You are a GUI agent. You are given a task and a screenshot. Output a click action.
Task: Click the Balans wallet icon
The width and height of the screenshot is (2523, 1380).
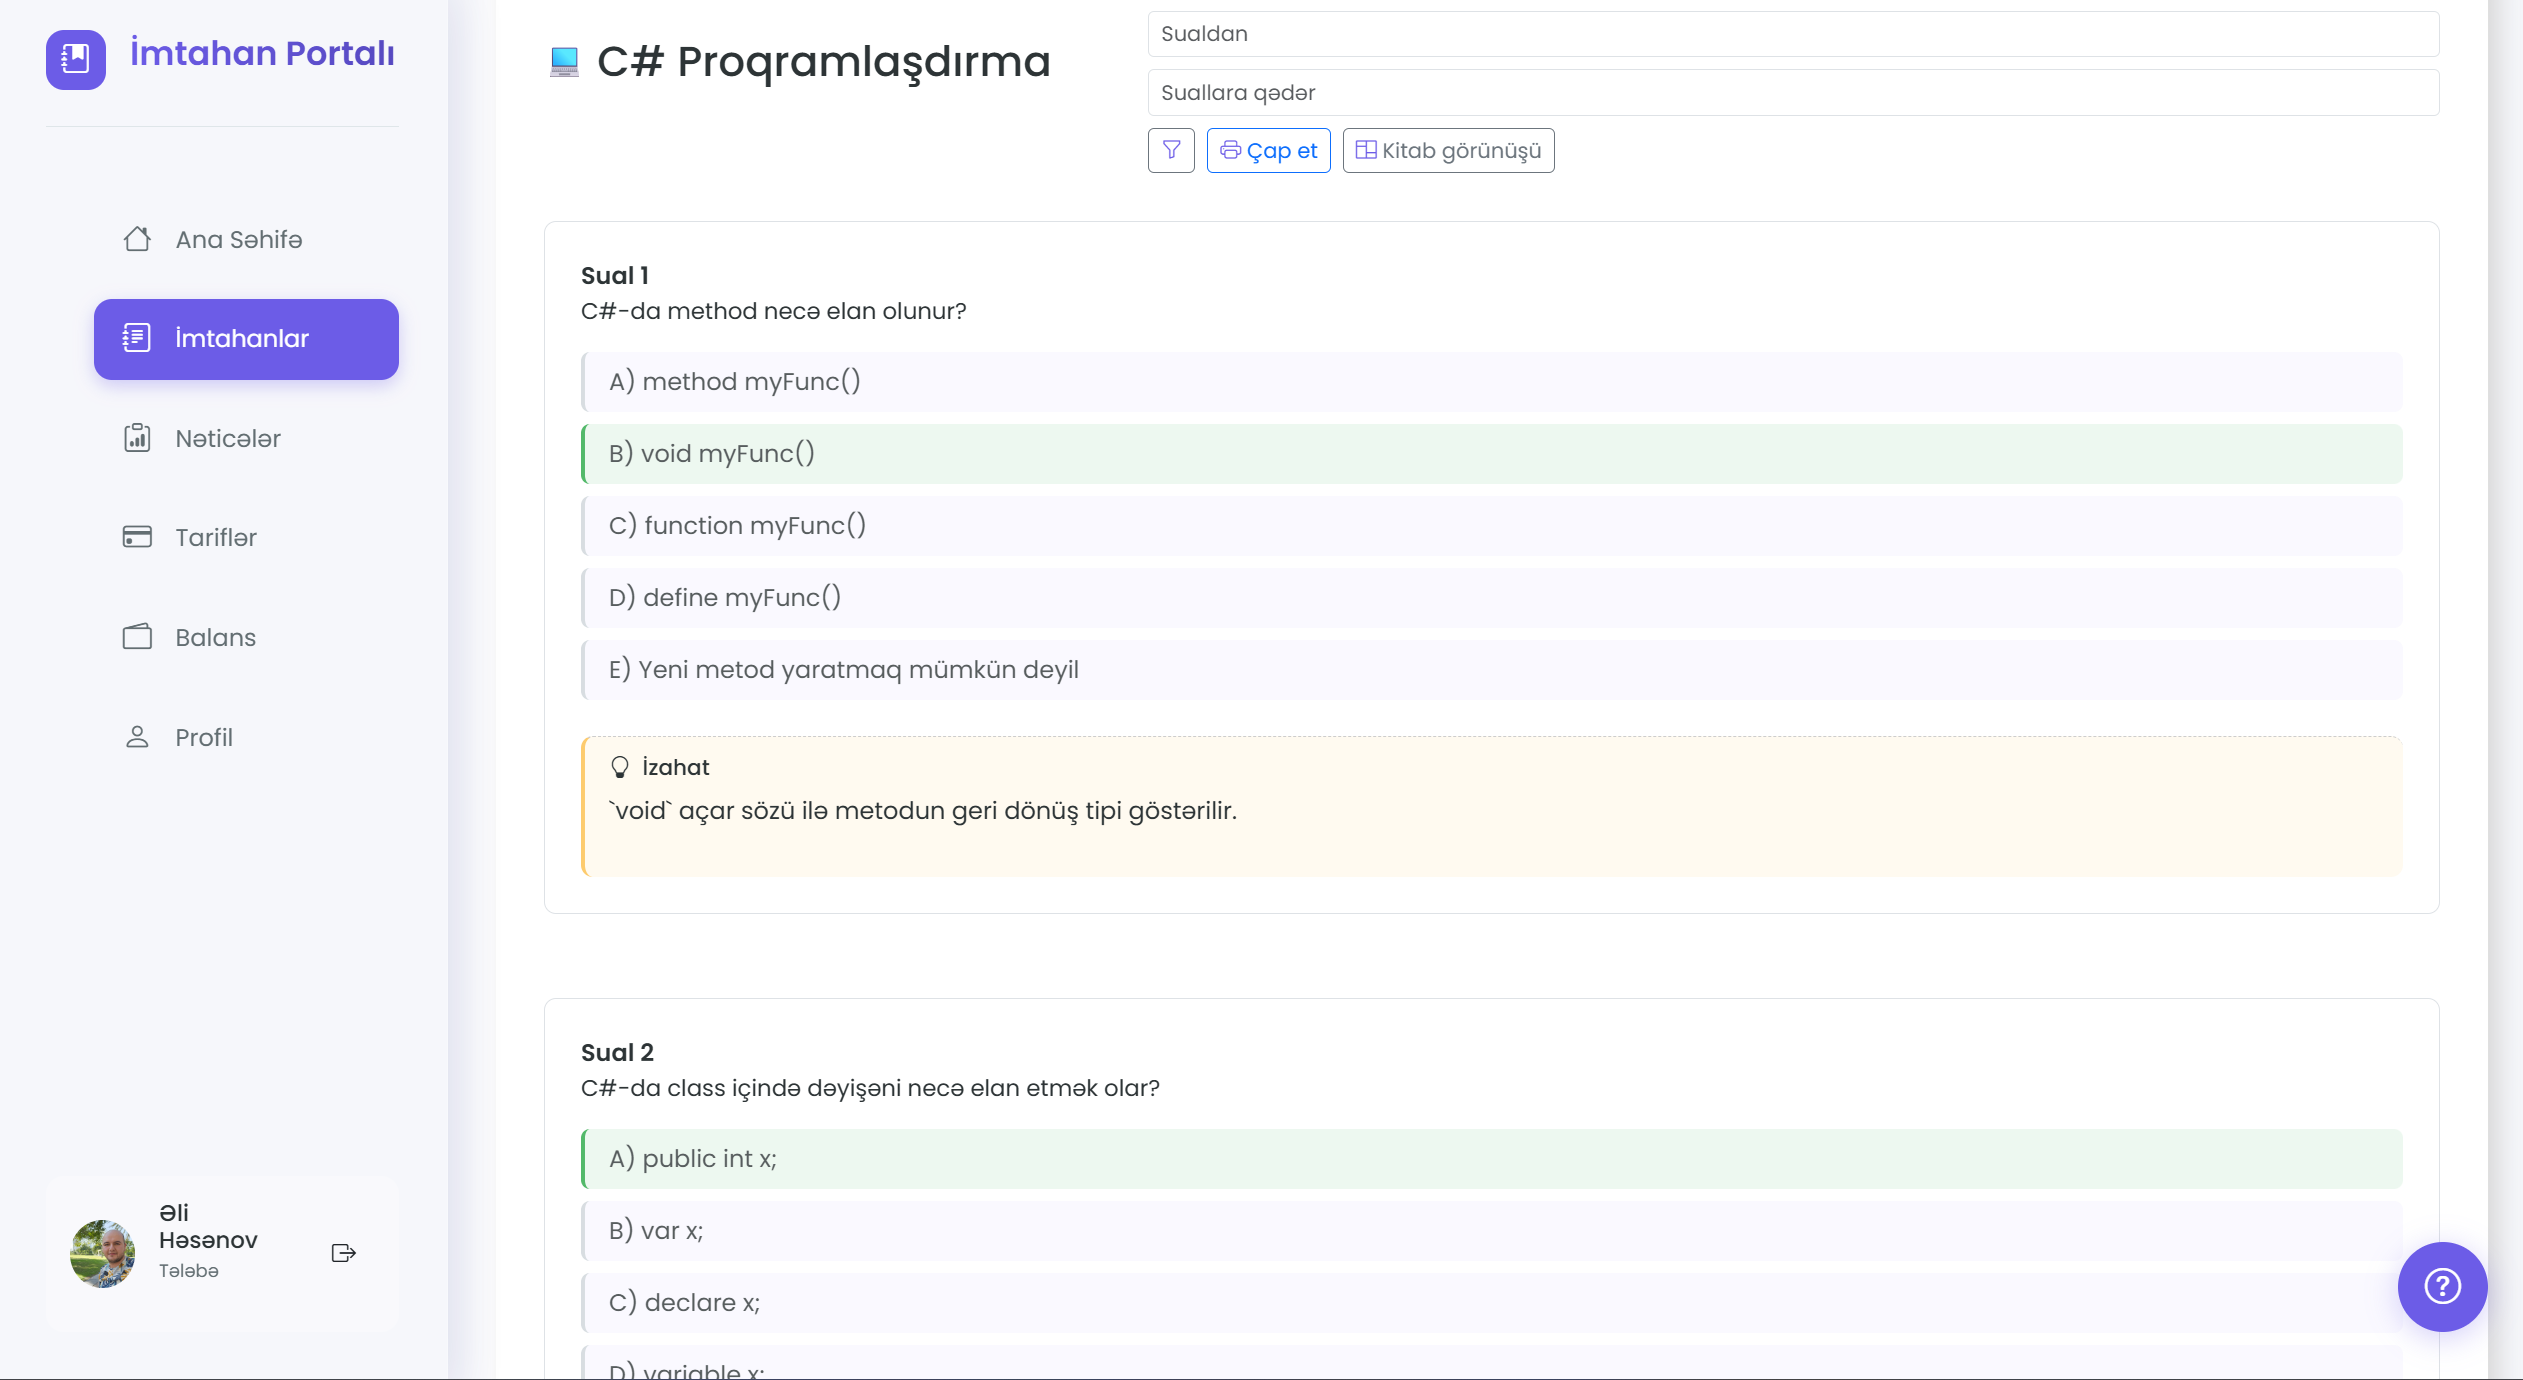click(137, 637)
